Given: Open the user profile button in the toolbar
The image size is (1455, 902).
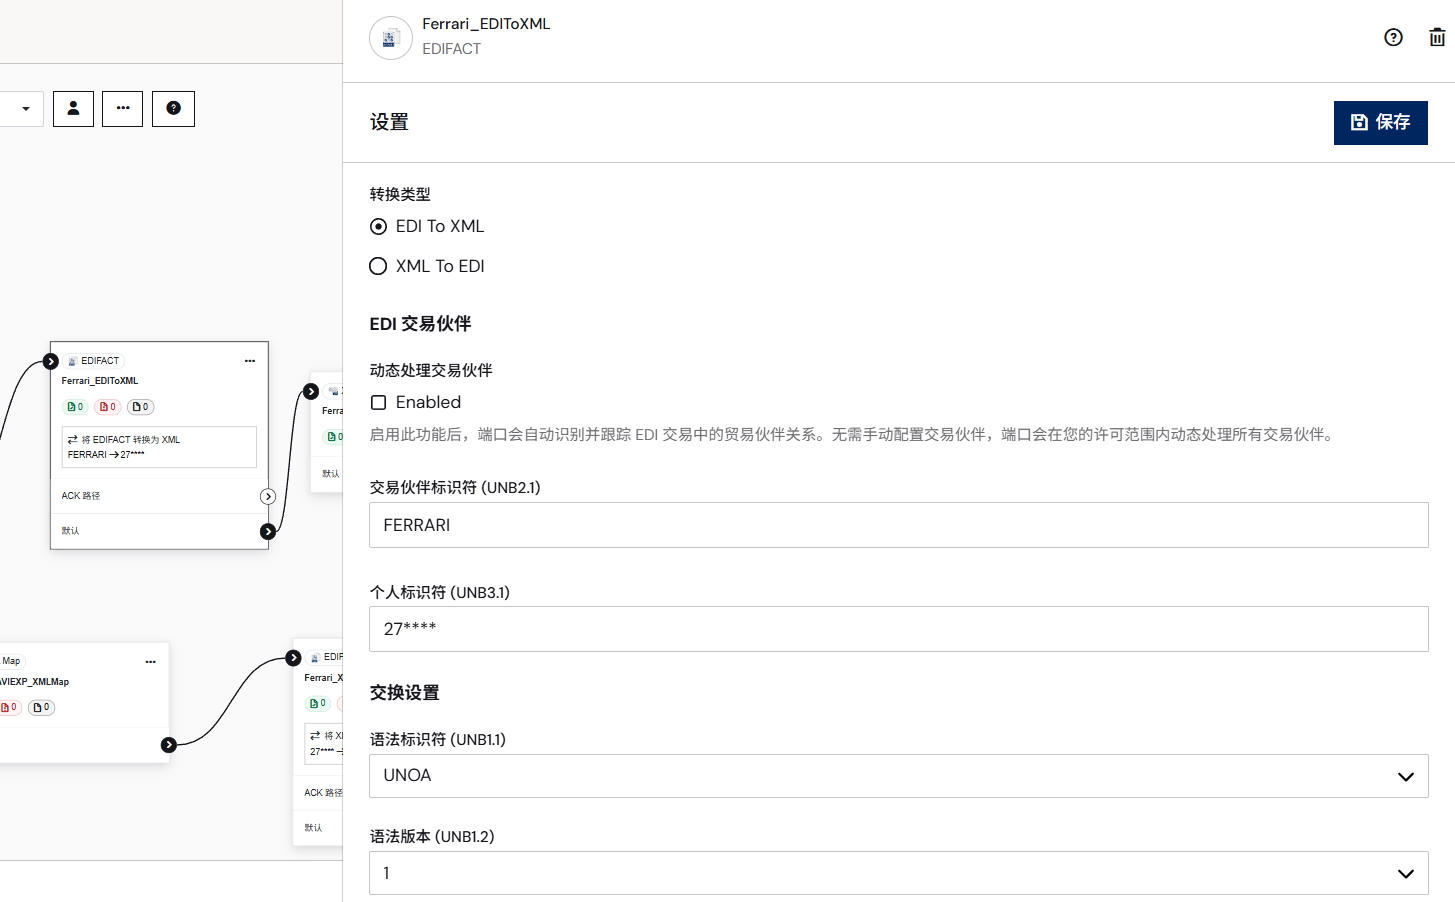Looking at the screenshot, I should pyautogui.click(x=73, y=109).
